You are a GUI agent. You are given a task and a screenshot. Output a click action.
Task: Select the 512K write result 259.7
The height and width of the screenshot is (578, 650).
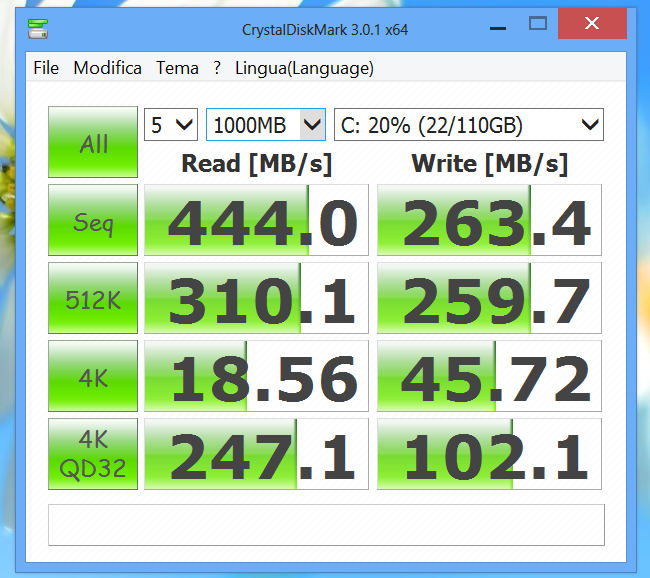[x=489, y=298]
